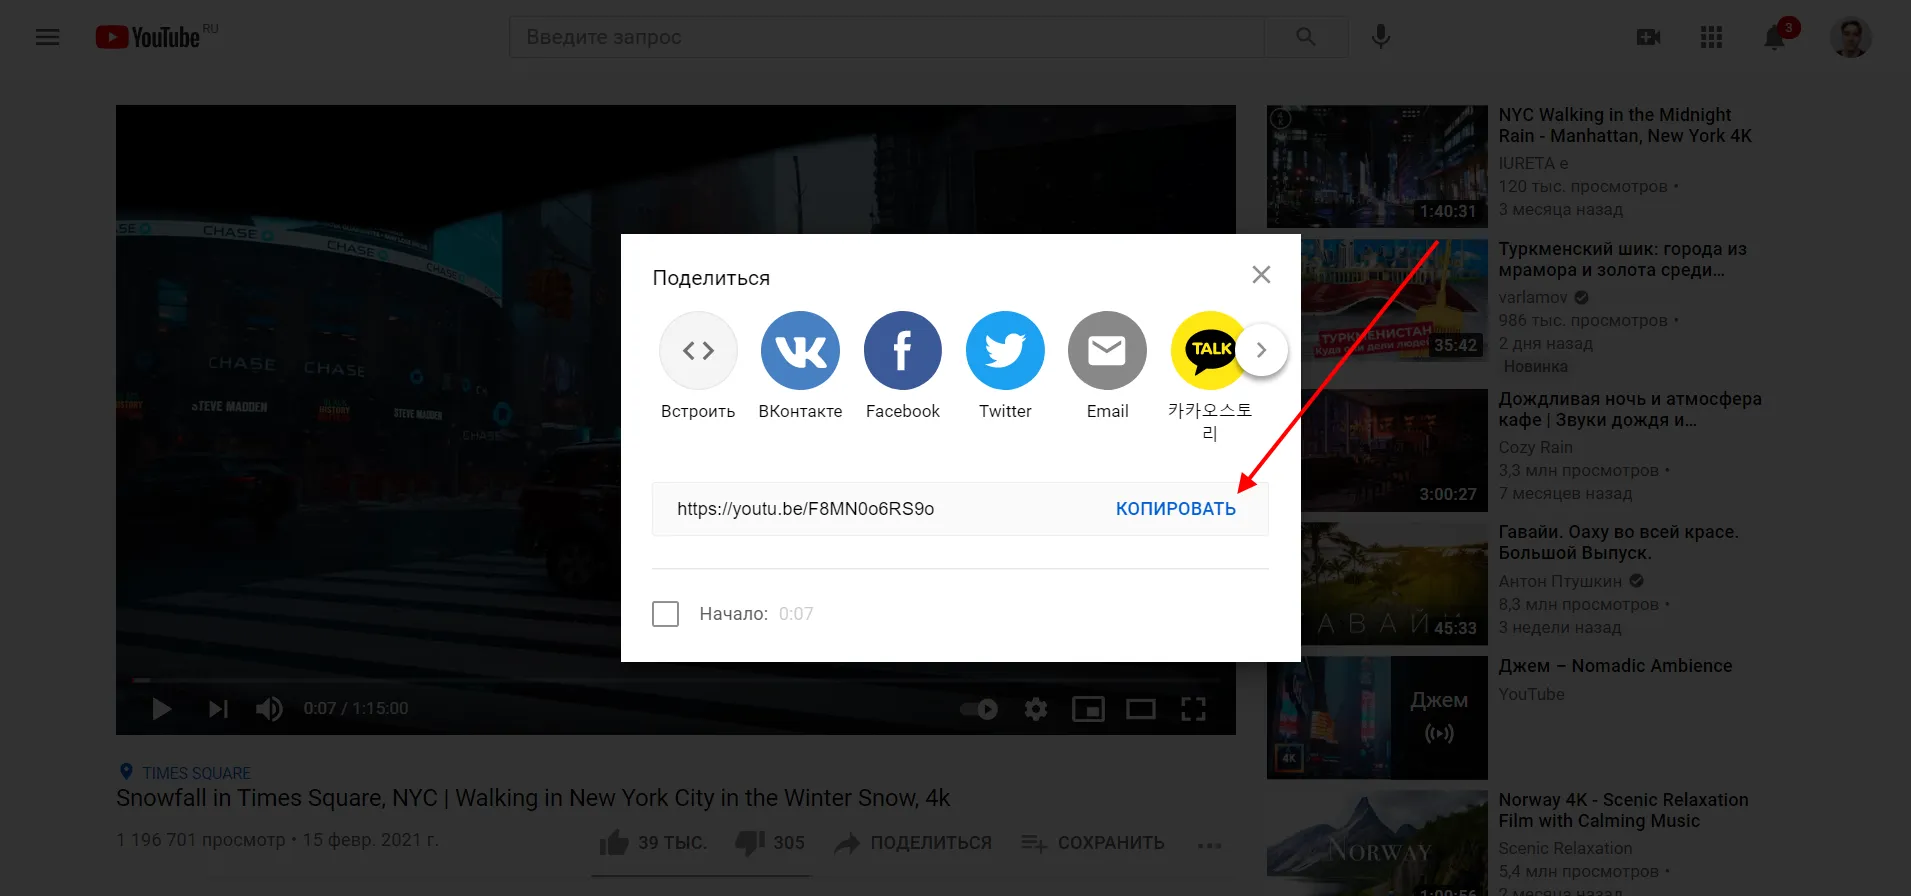Image resolution: width=1911 pixels, height=896 pixels.
Task: Switch to miniplayer mode
Action: point(1088,709)
